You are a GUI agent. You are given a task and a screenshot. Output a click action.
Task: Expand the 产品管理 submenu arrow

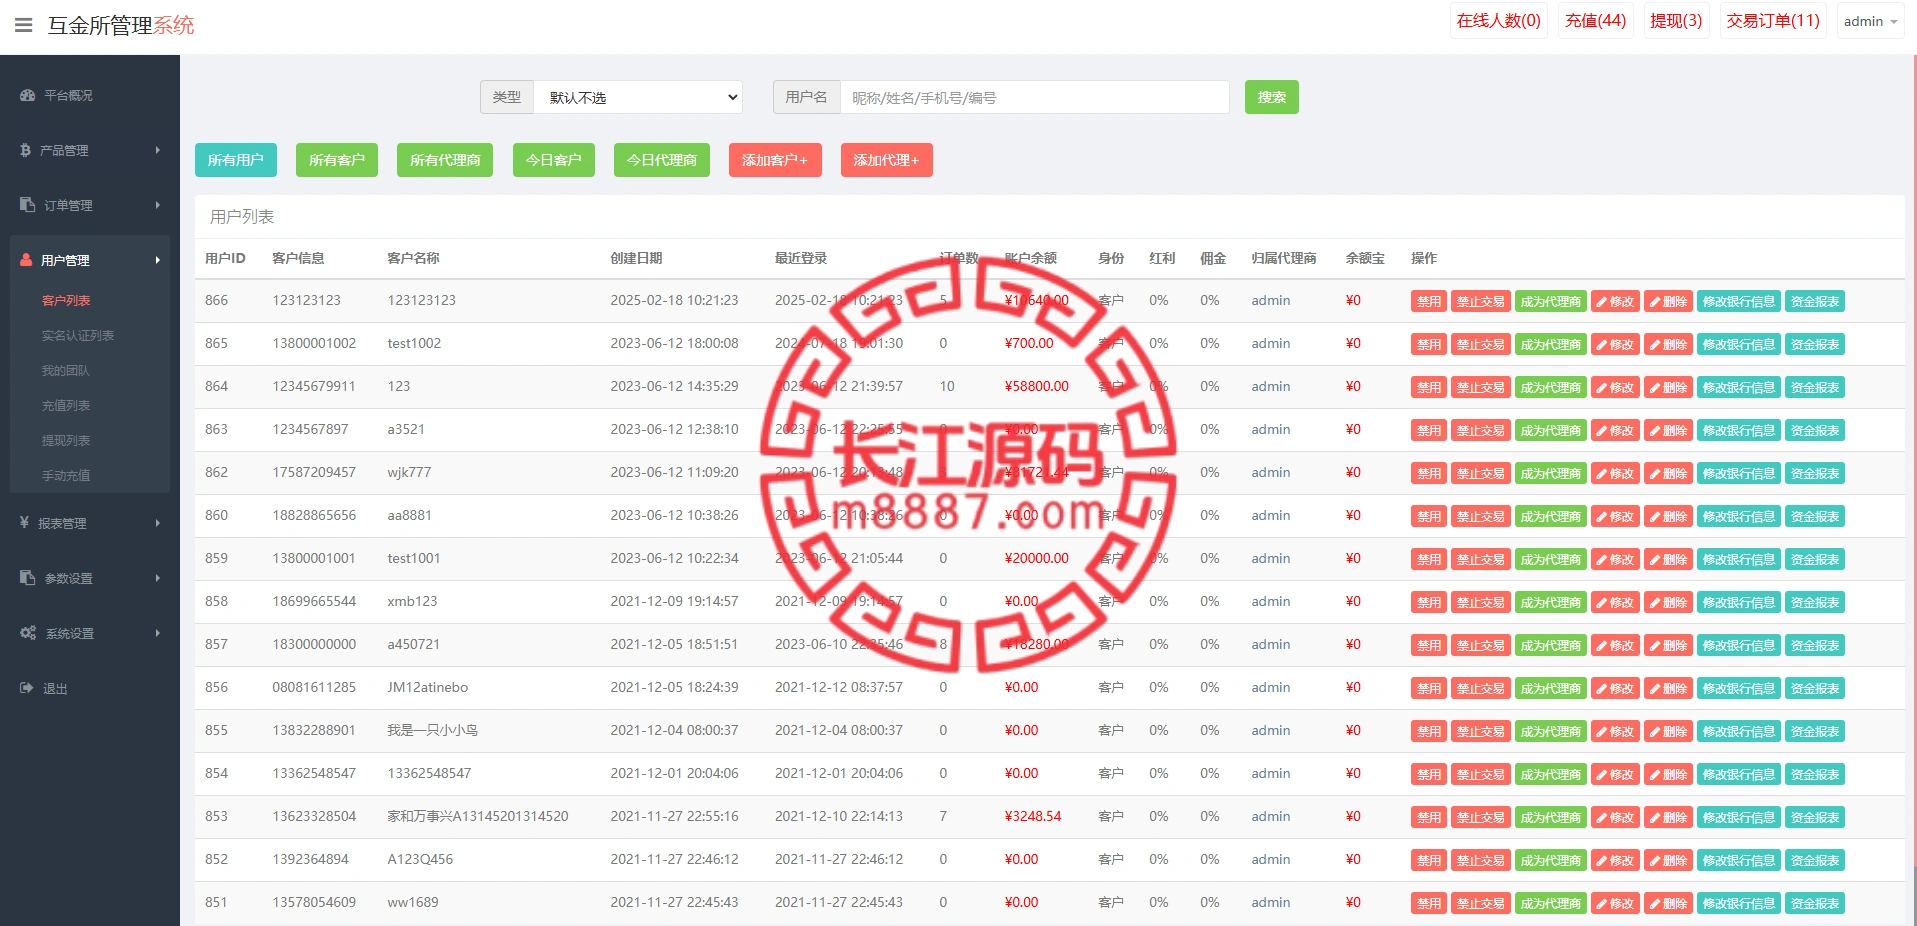(x=158, y=150)
